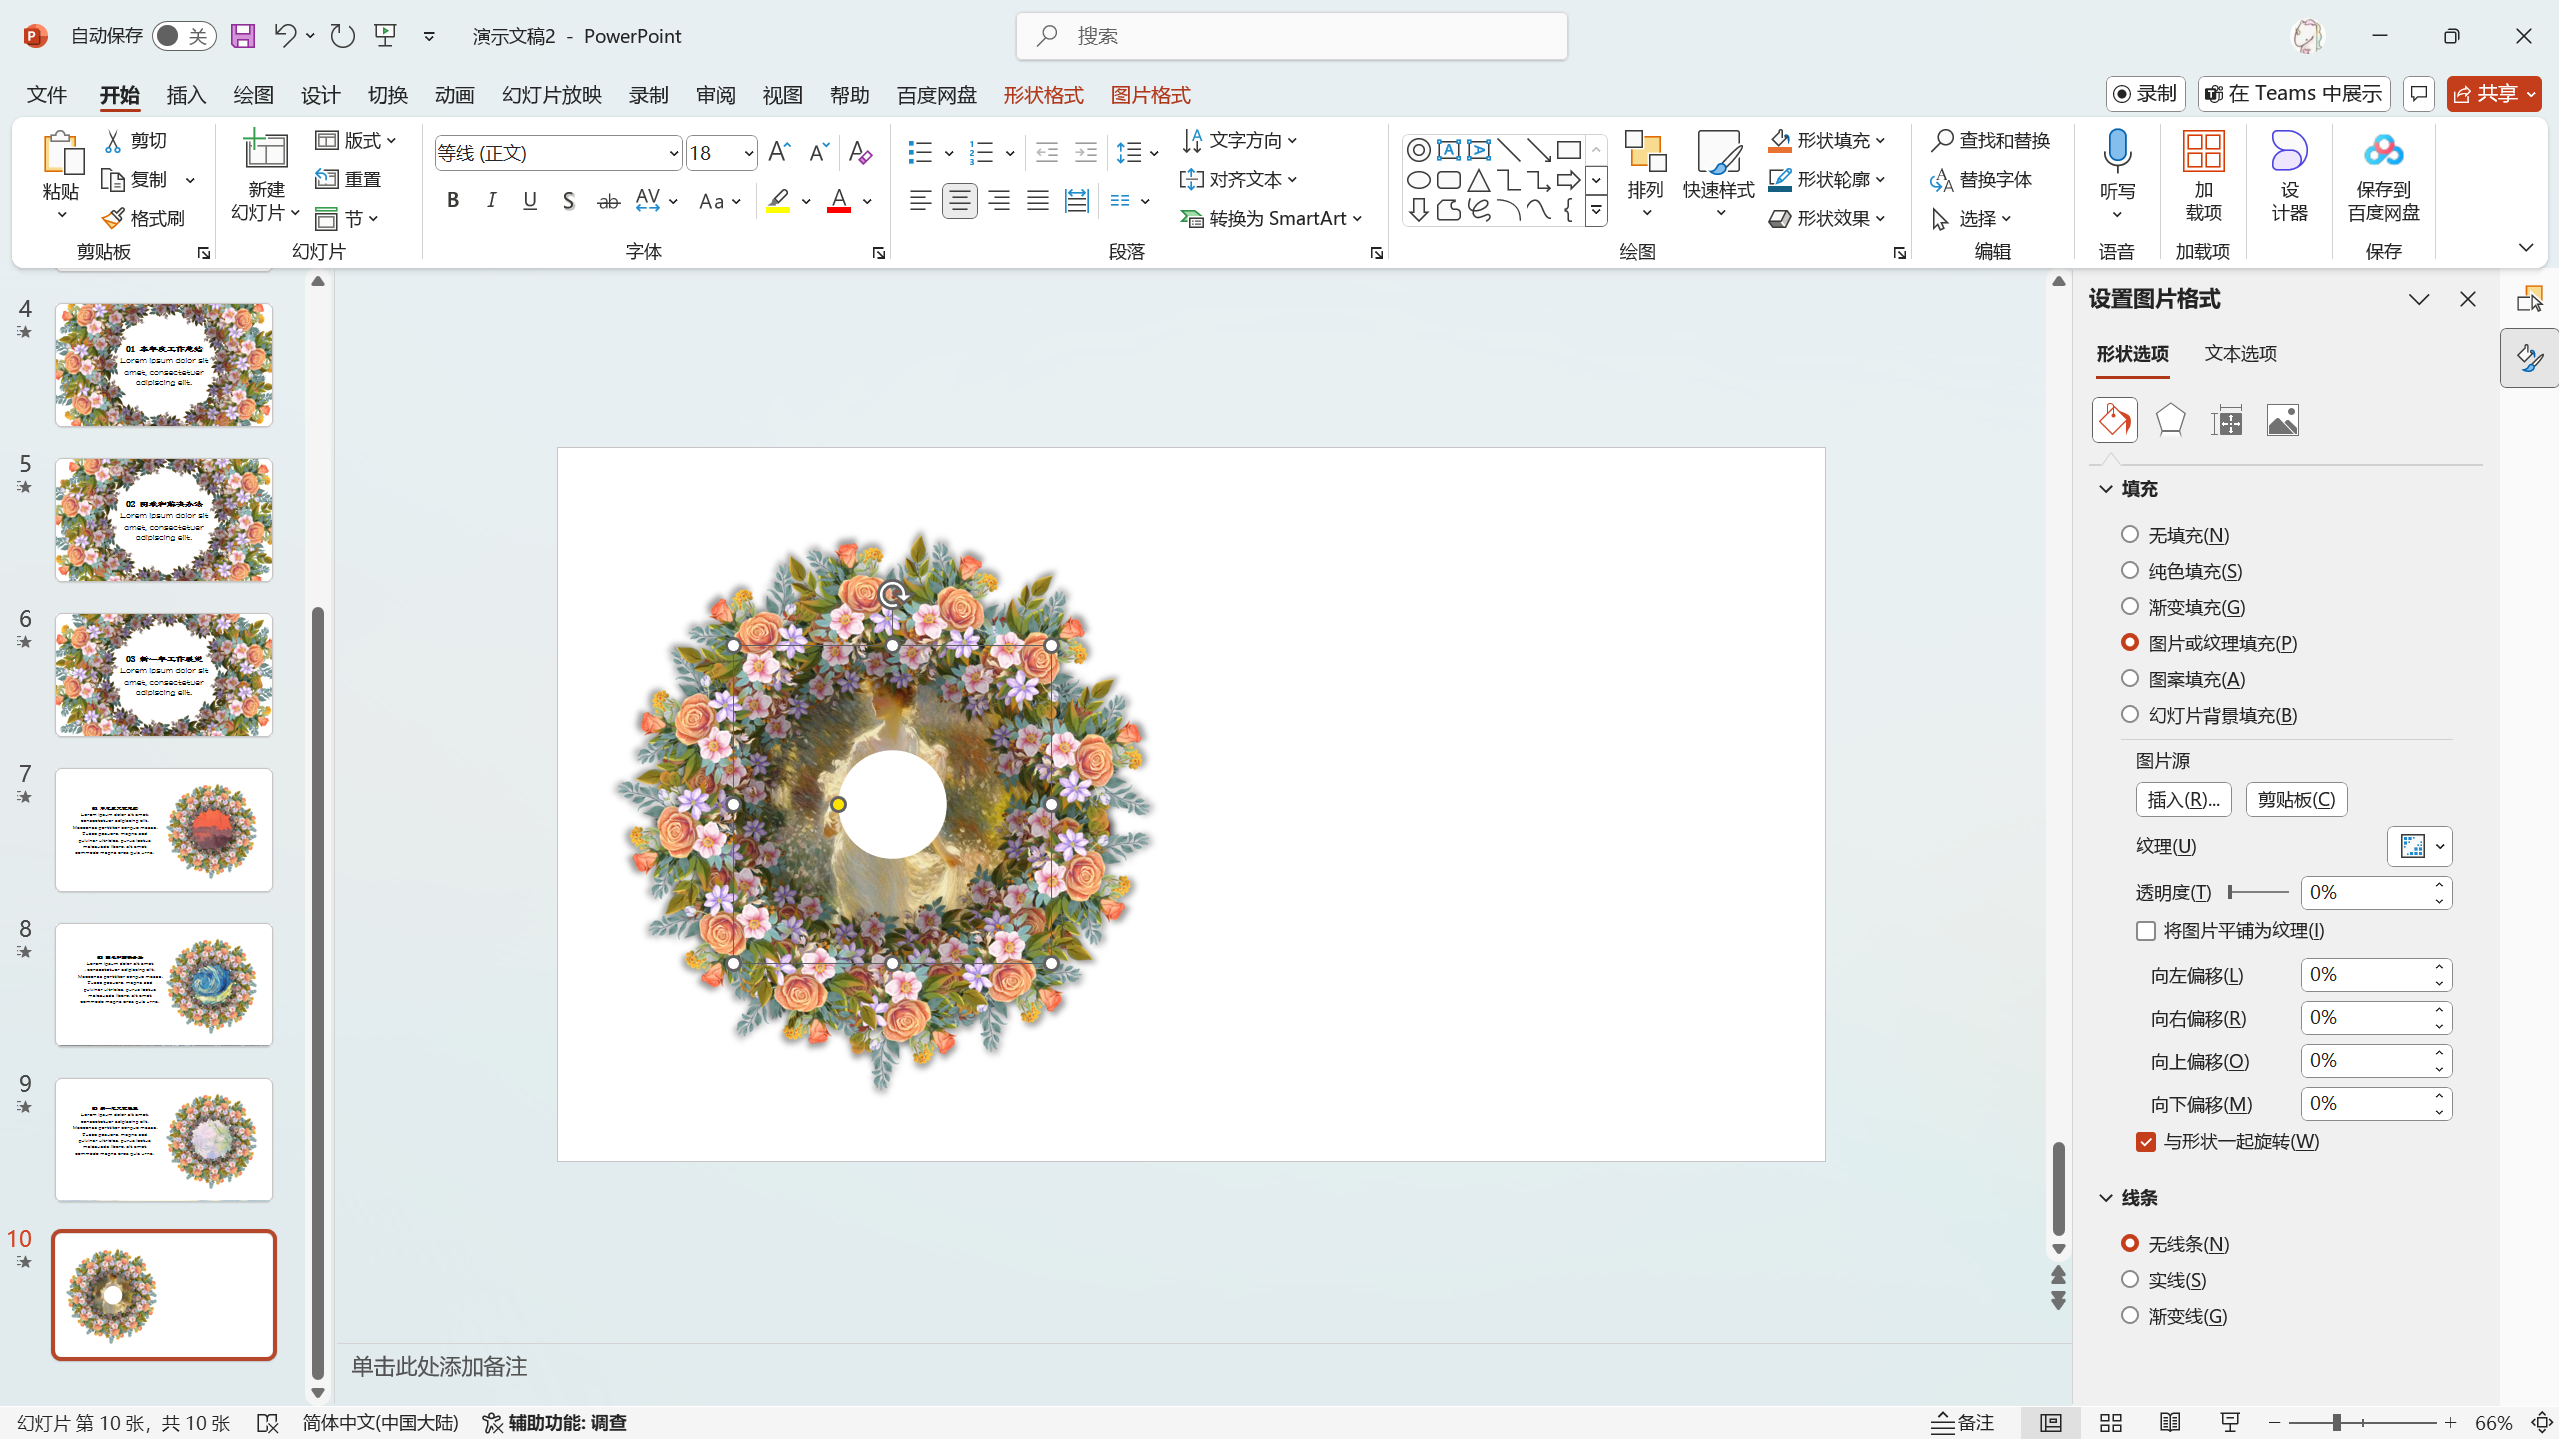Apply text shadow effect
The width and height of the screenshot is (2559, 1439).
pos(568,201)
